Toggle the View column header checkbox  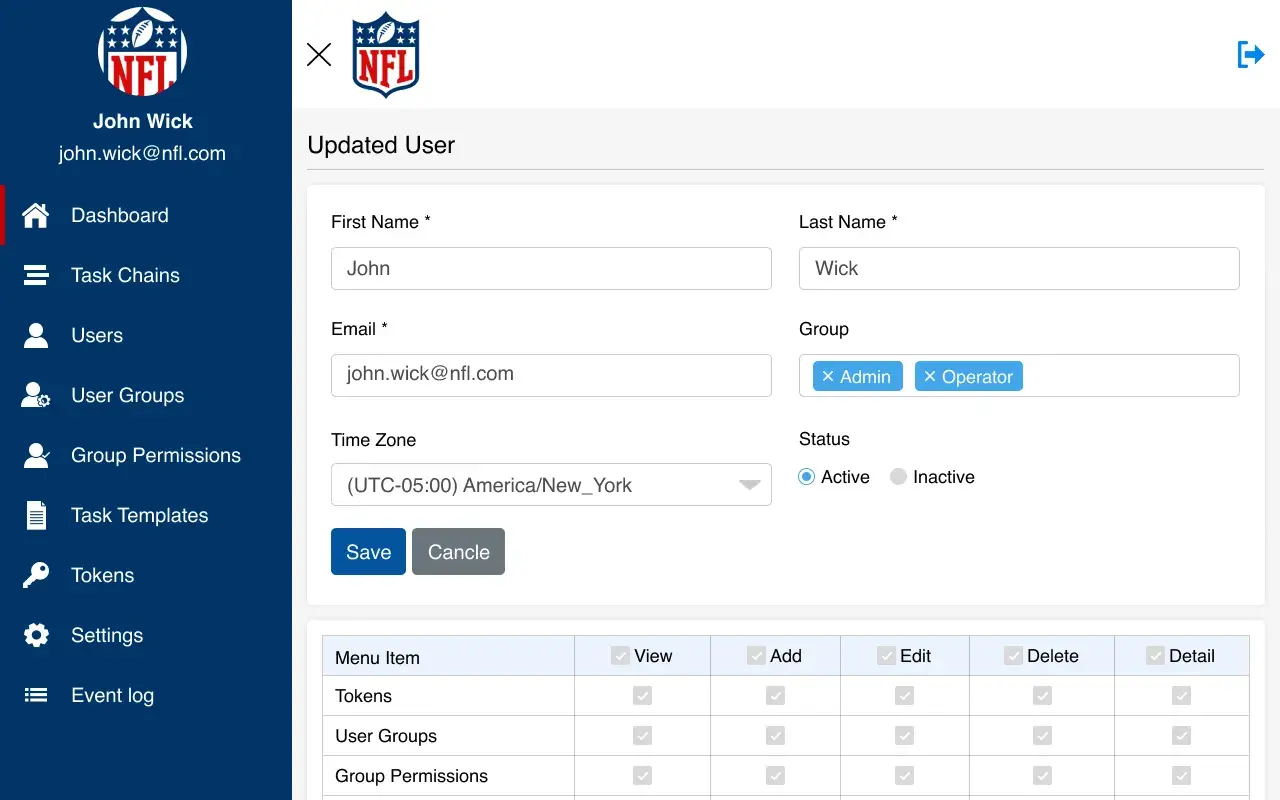[x=621, y=656]
